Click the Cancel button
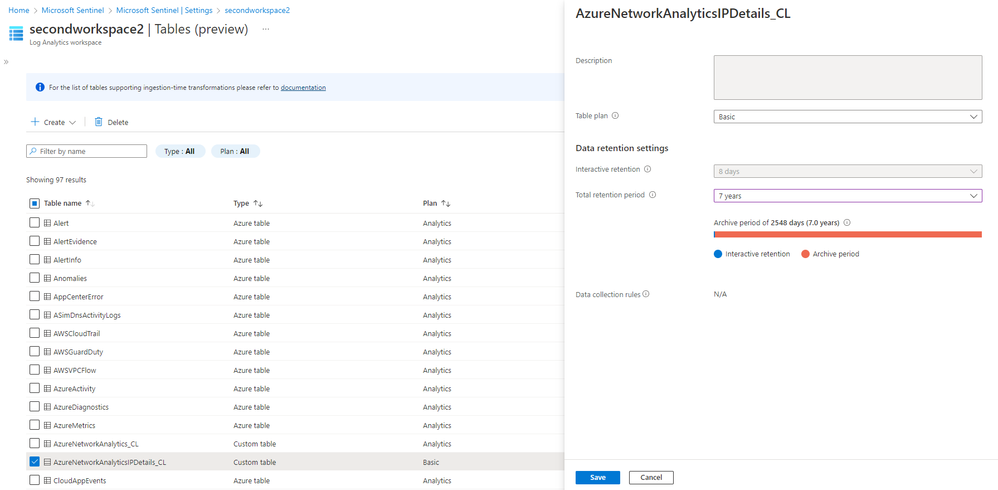The height and width of the screenshot is (490, 998). tap(651, 477)
